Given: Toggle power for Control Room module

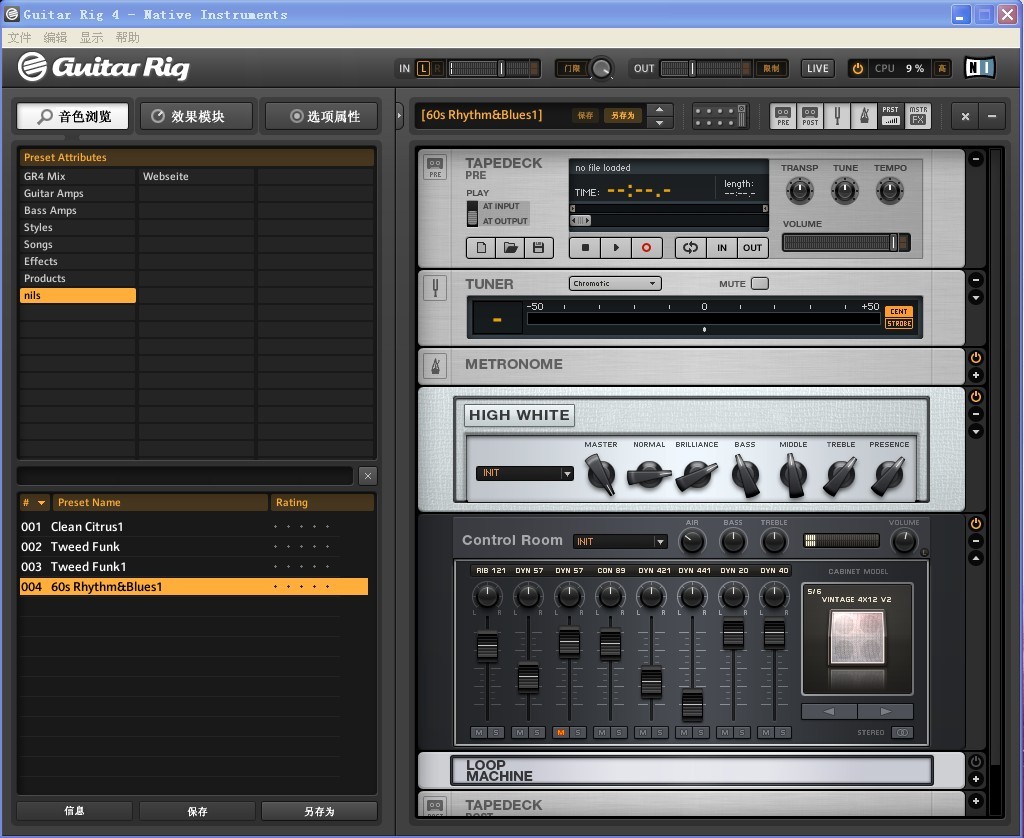Looking at the screenshot, I should (x=976, y=523).
